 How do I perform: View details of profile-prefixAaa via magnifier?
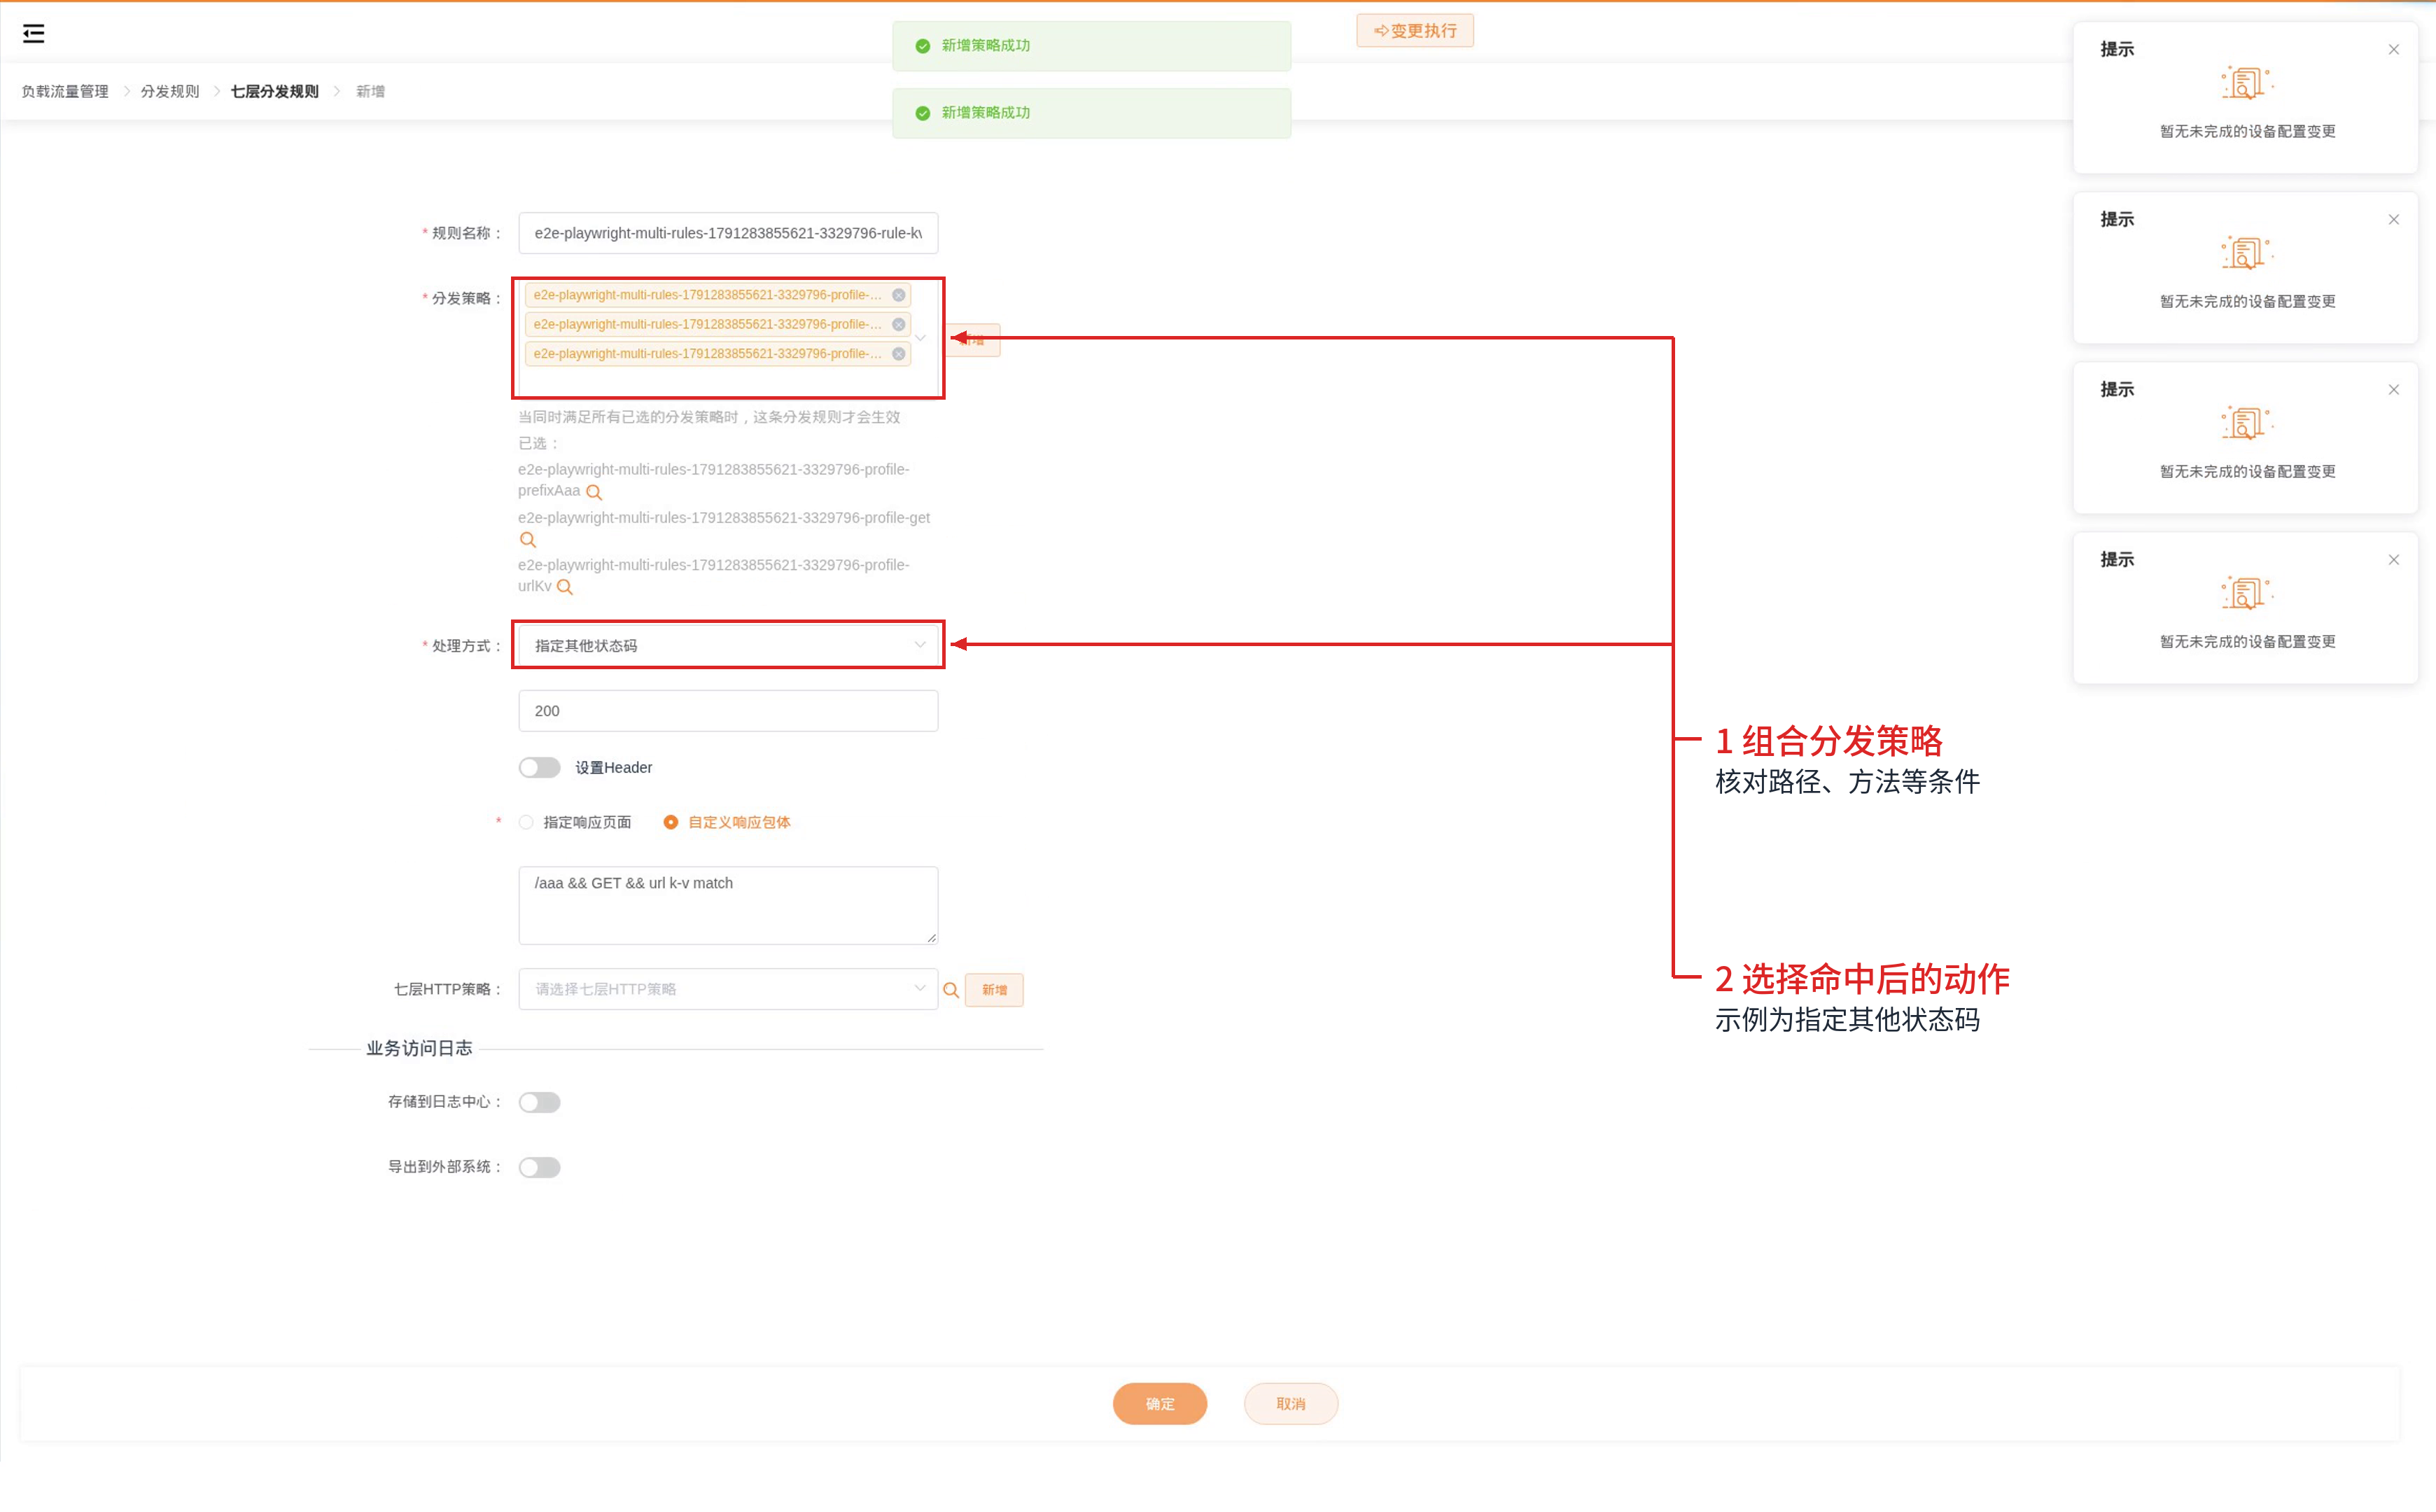pyautogui.click(x=594, y=492)
